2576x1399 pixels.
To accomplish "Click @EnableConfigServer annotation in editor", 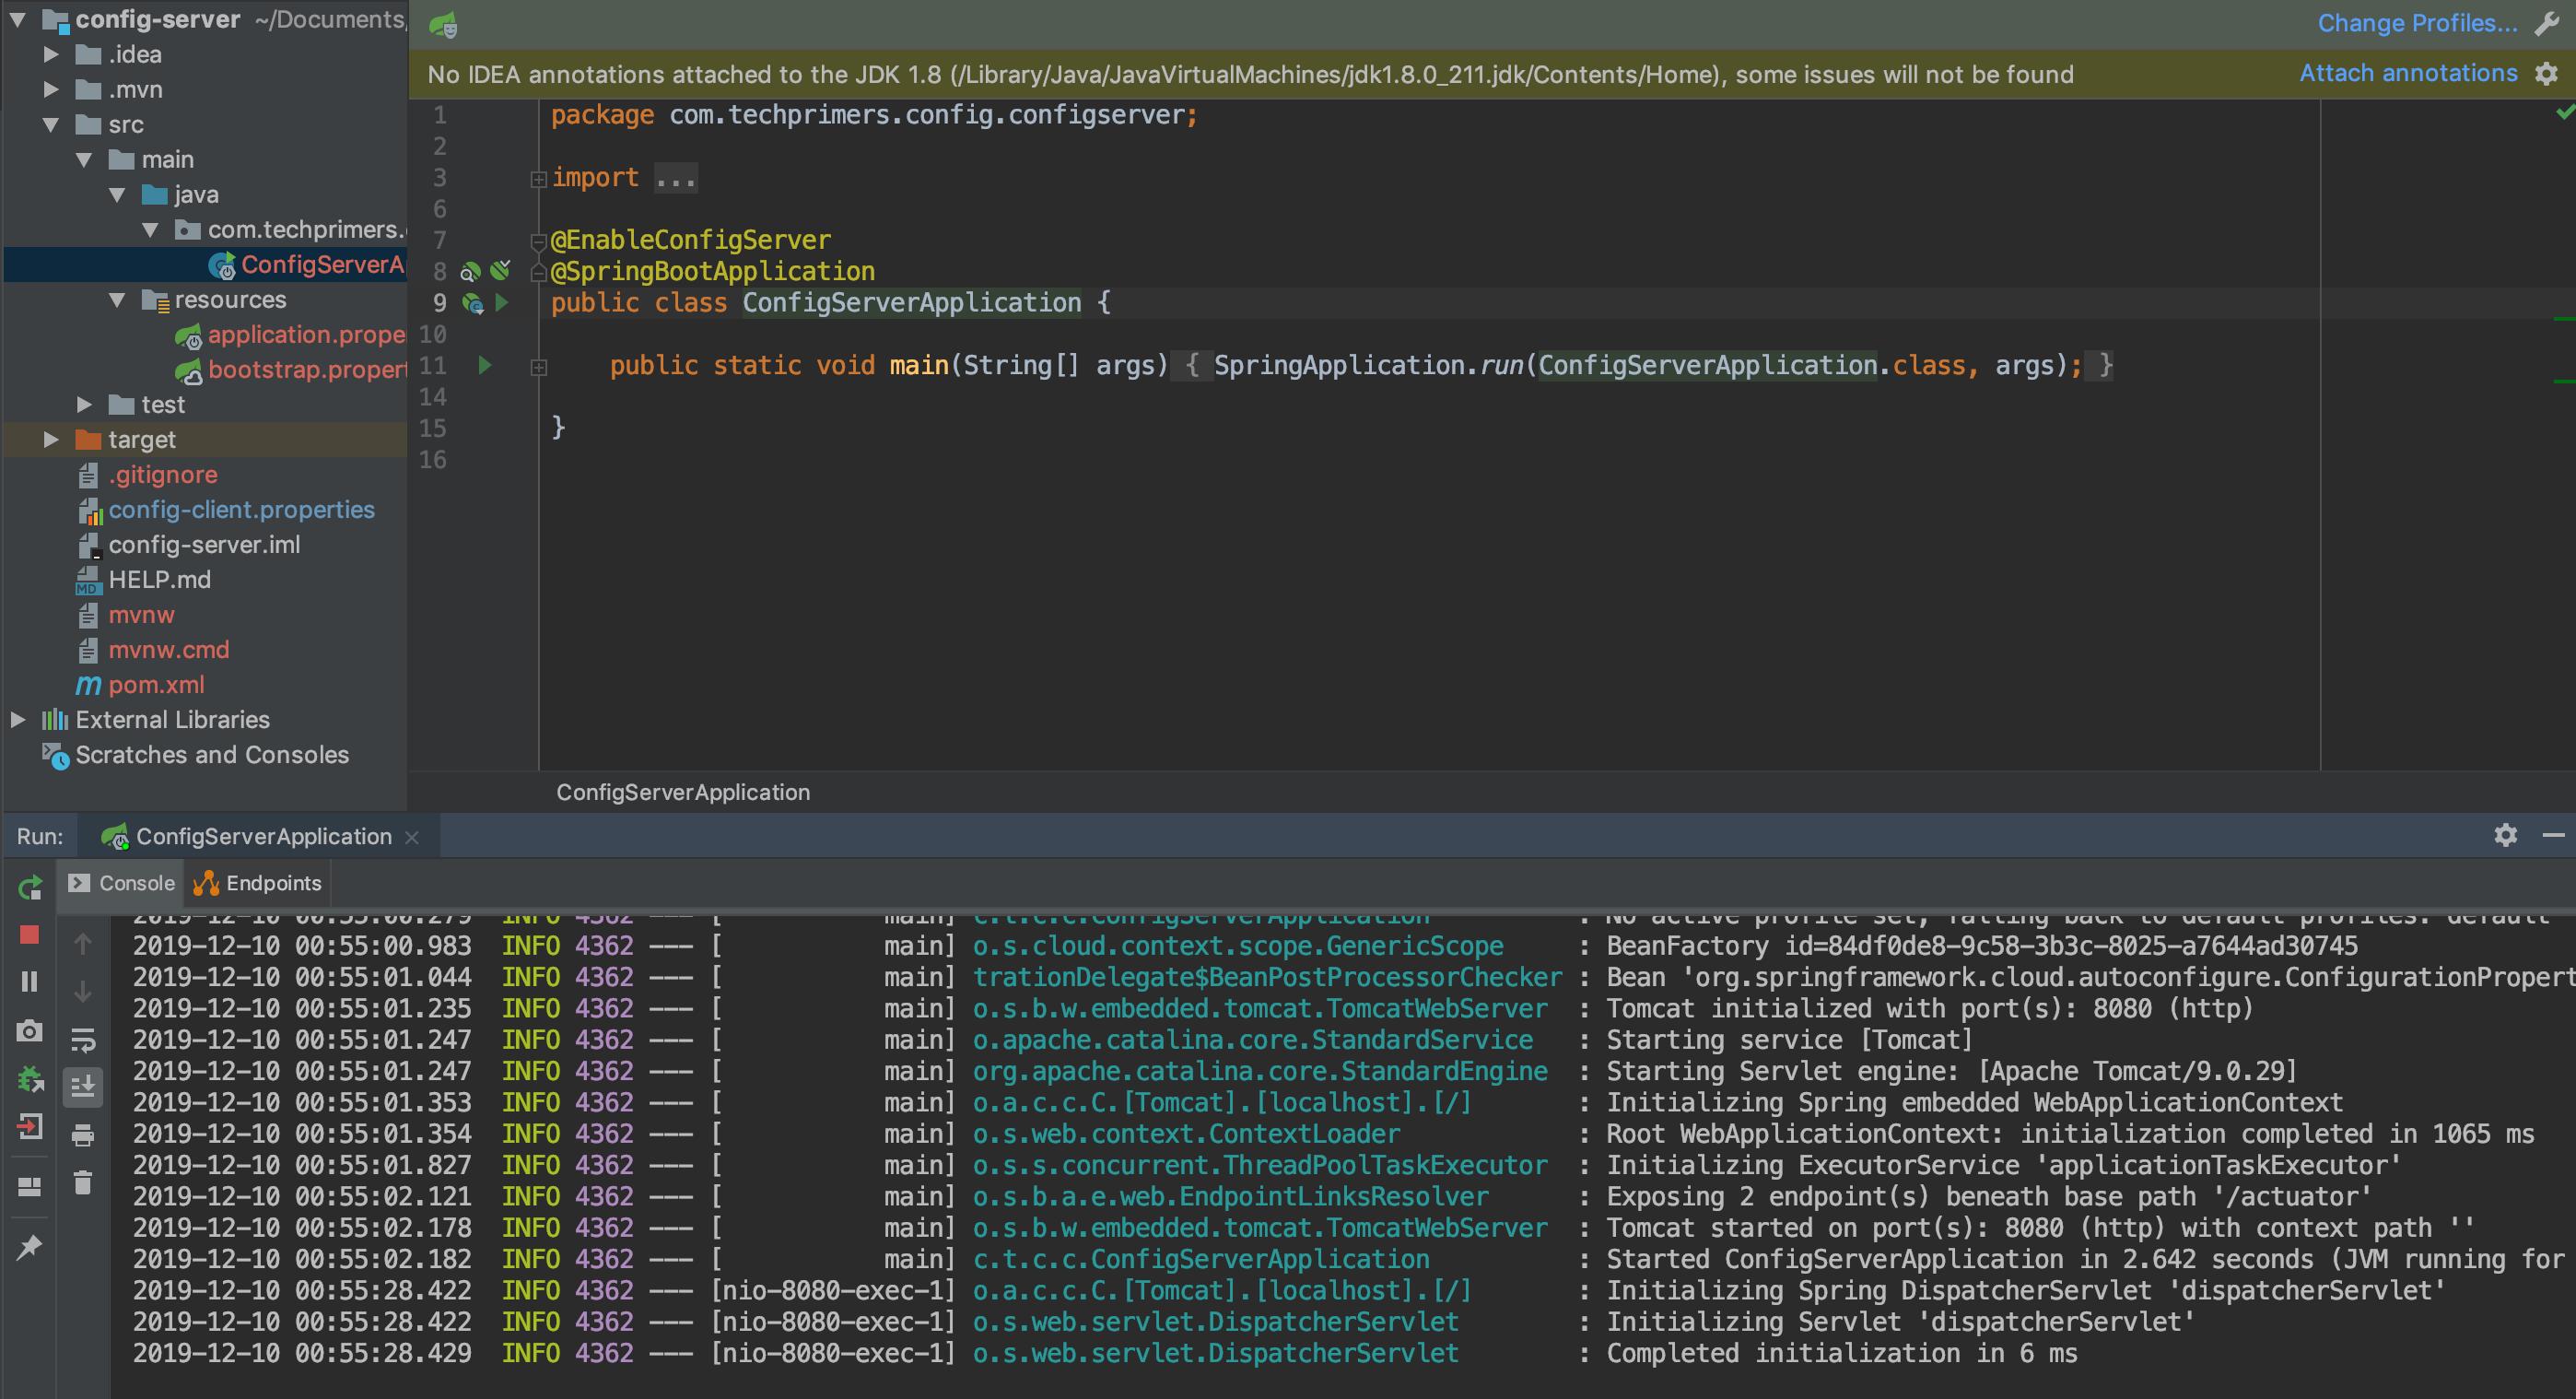I will [691, 240].
